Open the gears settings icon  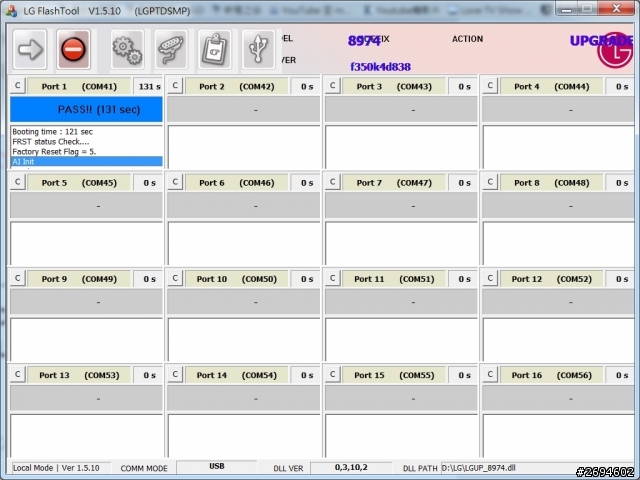(x=127, y=49)
